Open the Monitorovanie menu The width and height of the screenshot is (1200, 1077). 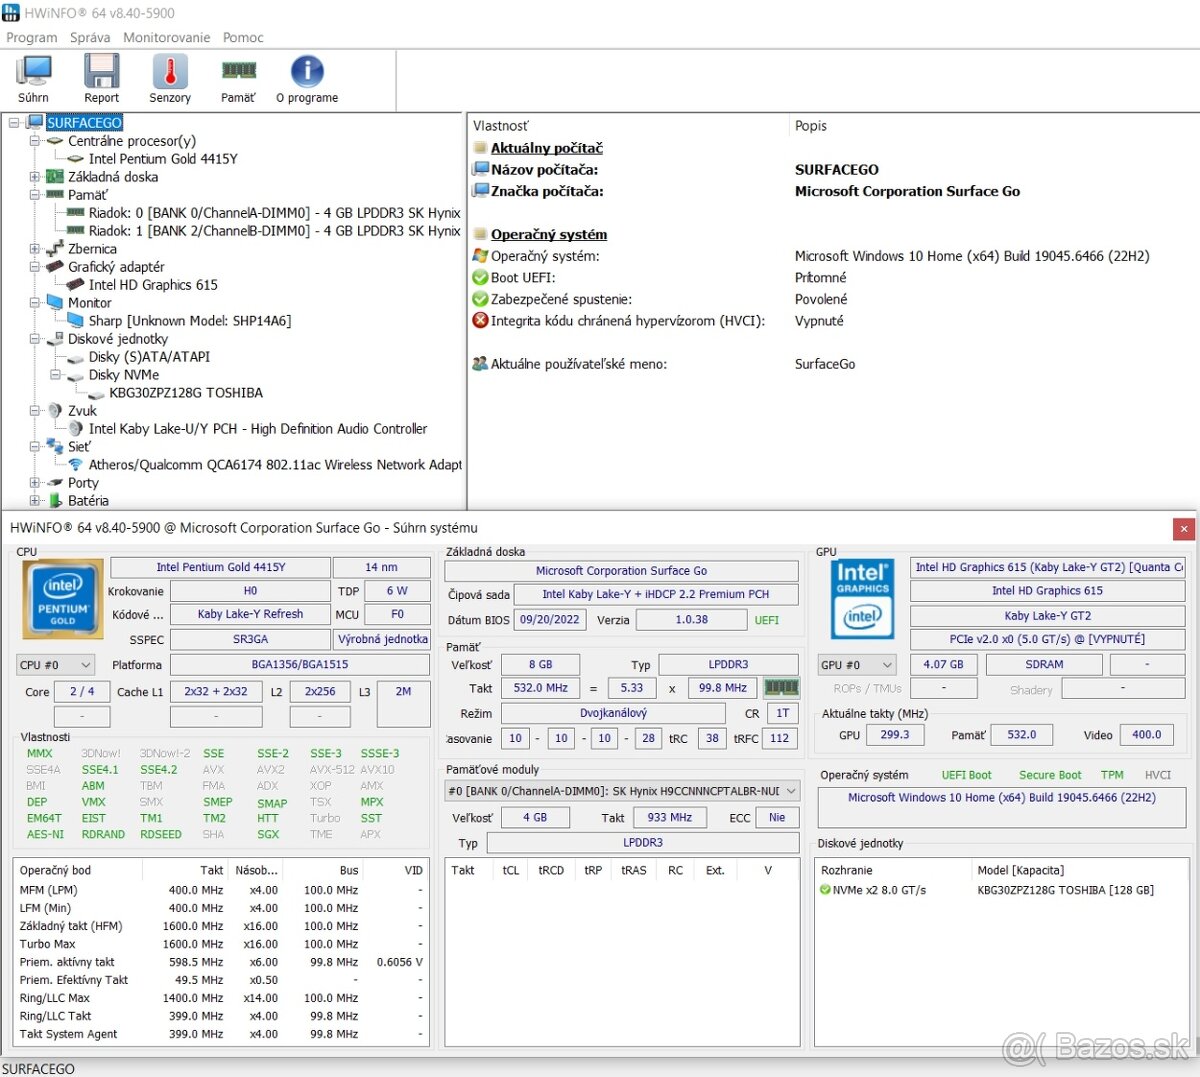coord(167,37)
